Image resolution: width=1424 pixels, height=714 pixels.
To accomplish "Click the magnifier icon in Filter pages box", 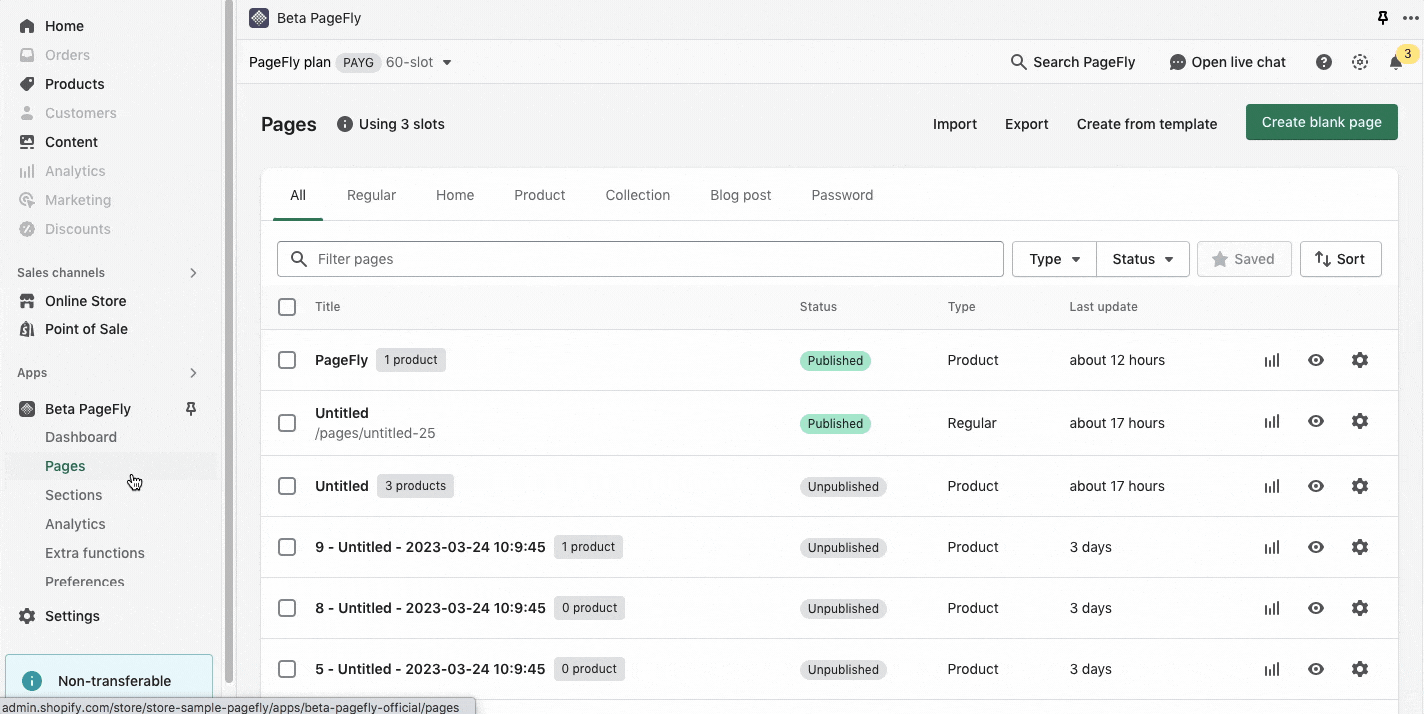I will pos(298,259).
